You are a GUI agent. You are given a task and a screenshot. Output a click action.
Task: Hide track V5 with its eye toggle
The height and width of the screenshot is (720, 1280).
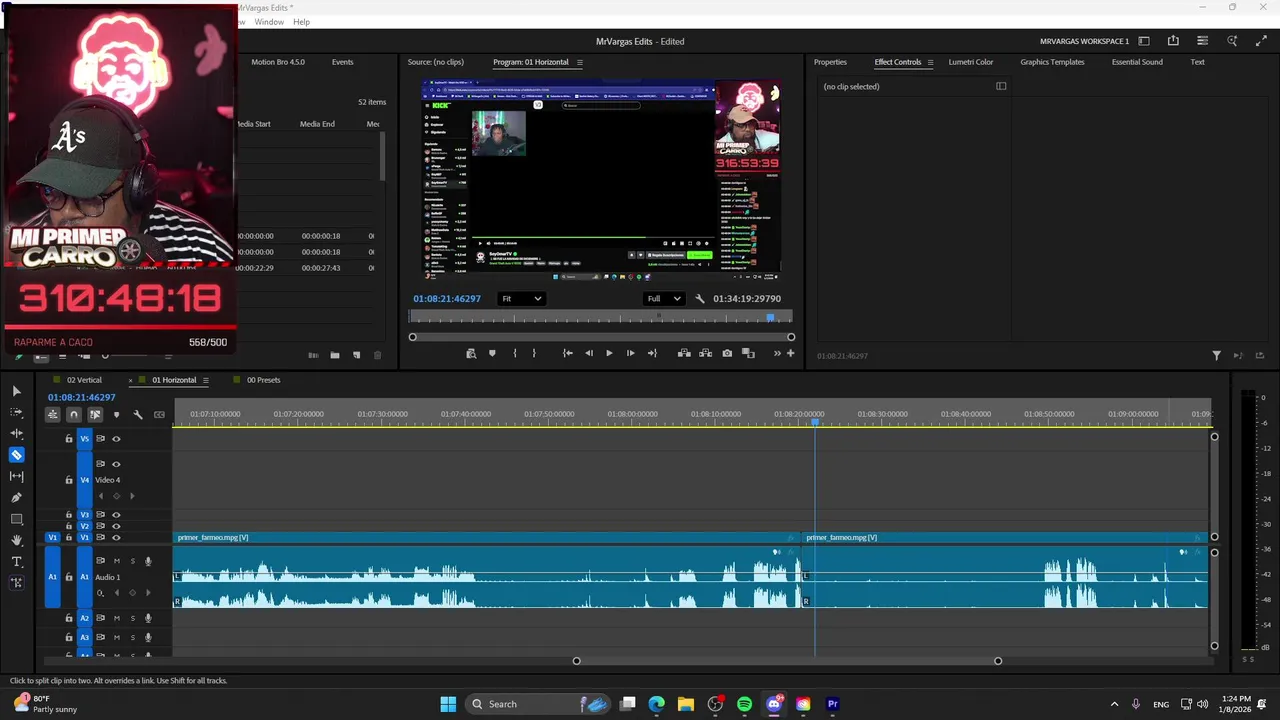coord(116,438)
